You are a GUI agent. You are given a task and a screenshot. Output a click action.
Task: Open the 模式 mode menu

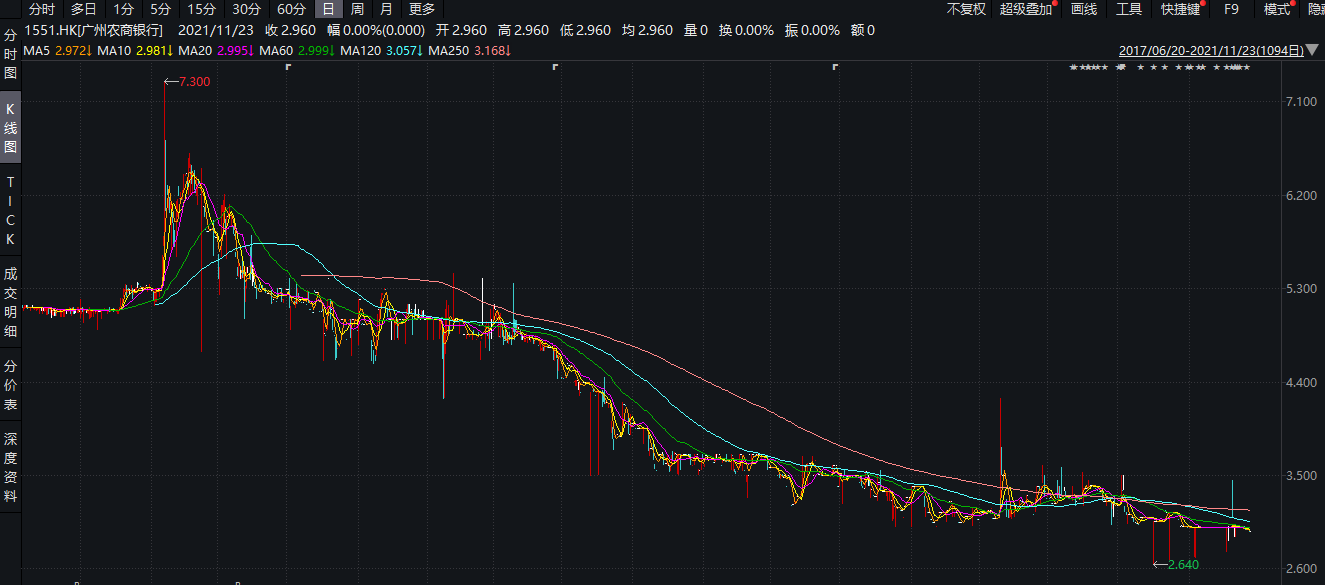pyautogui.click(x=1277, y=9)
